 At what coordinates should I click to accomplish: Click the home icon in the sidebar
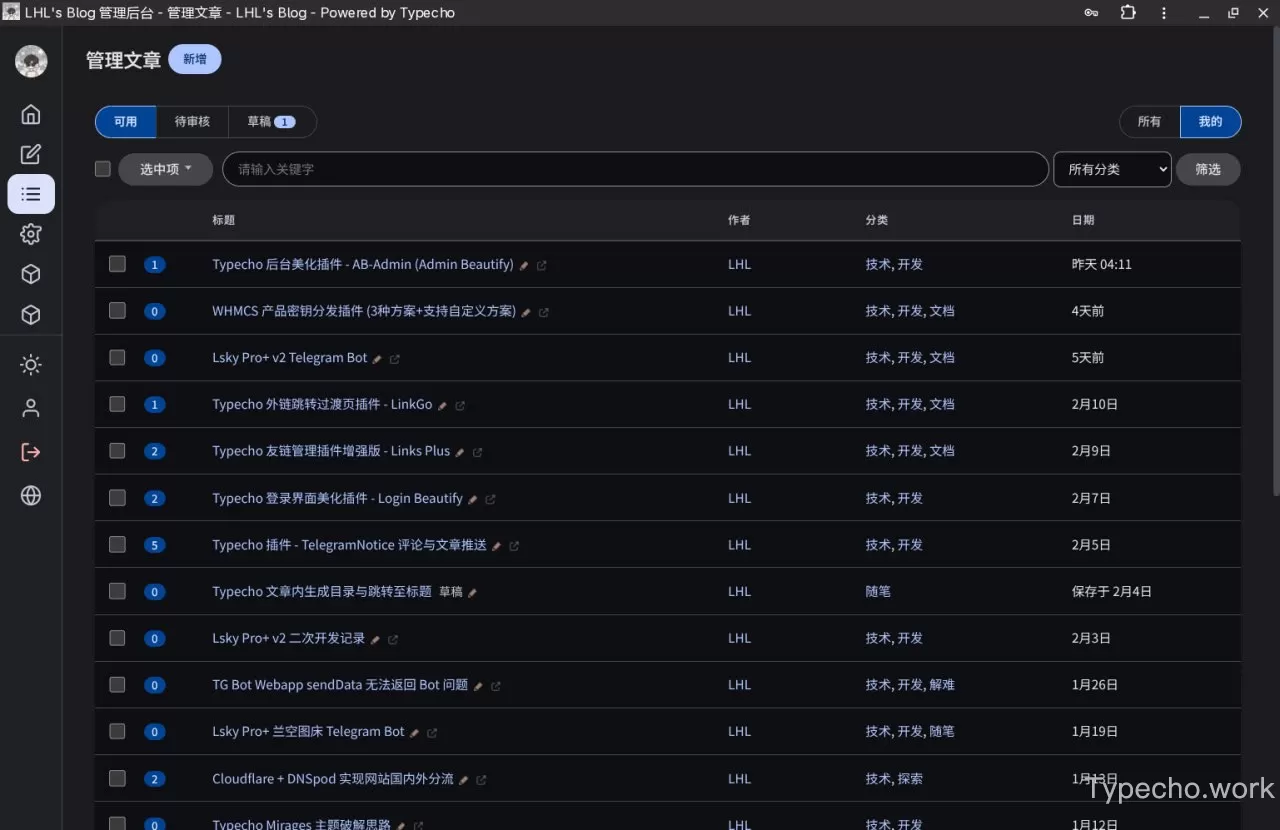[x=31, y=114]
